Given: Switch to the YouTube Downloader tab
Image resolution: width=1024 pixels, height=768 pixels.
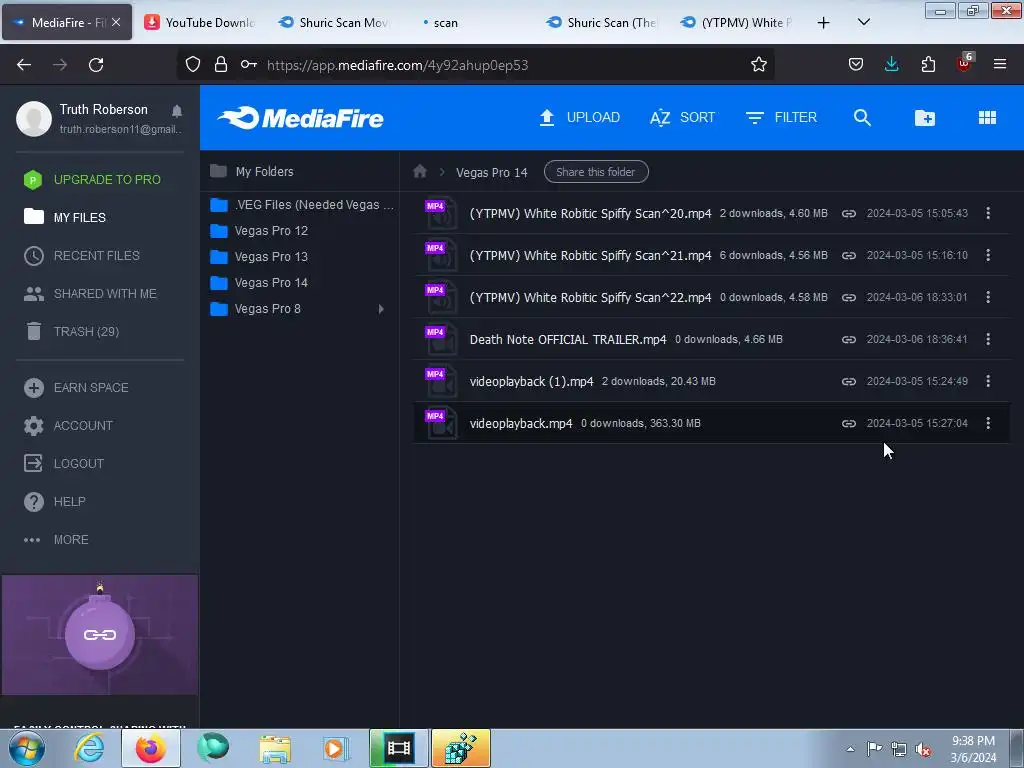Looking at the screenshot, I should pyautogui.click(x=200, y=22).
